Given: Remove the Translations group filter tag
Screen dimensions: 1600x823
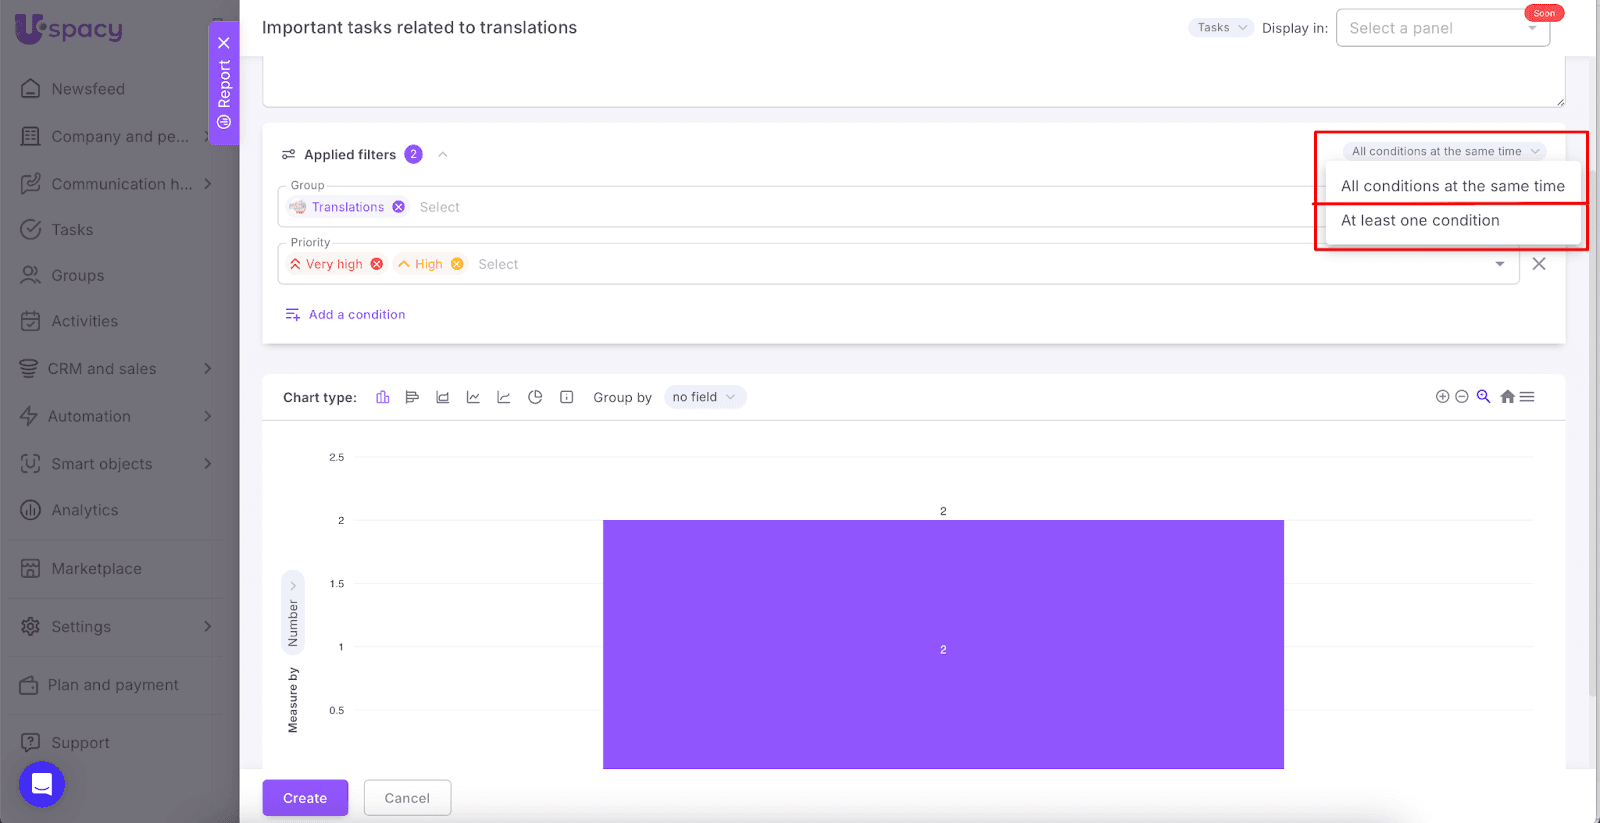Looking at the screenshot, I should point(399,207).
